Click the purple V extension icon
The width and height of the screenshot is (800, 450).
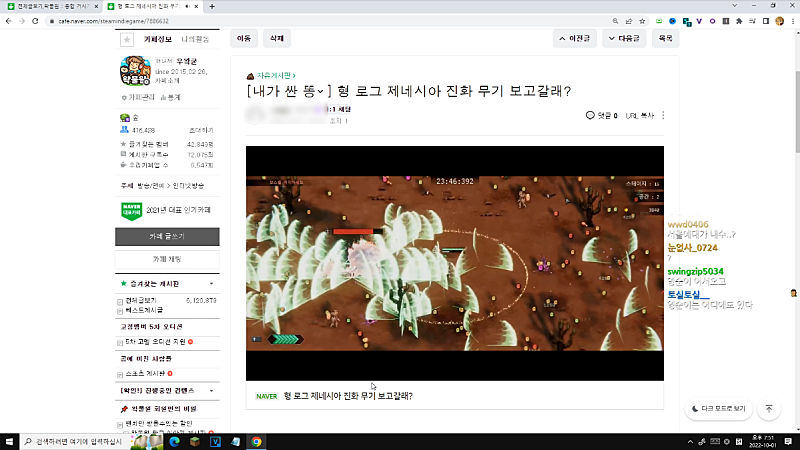(699, 21)
